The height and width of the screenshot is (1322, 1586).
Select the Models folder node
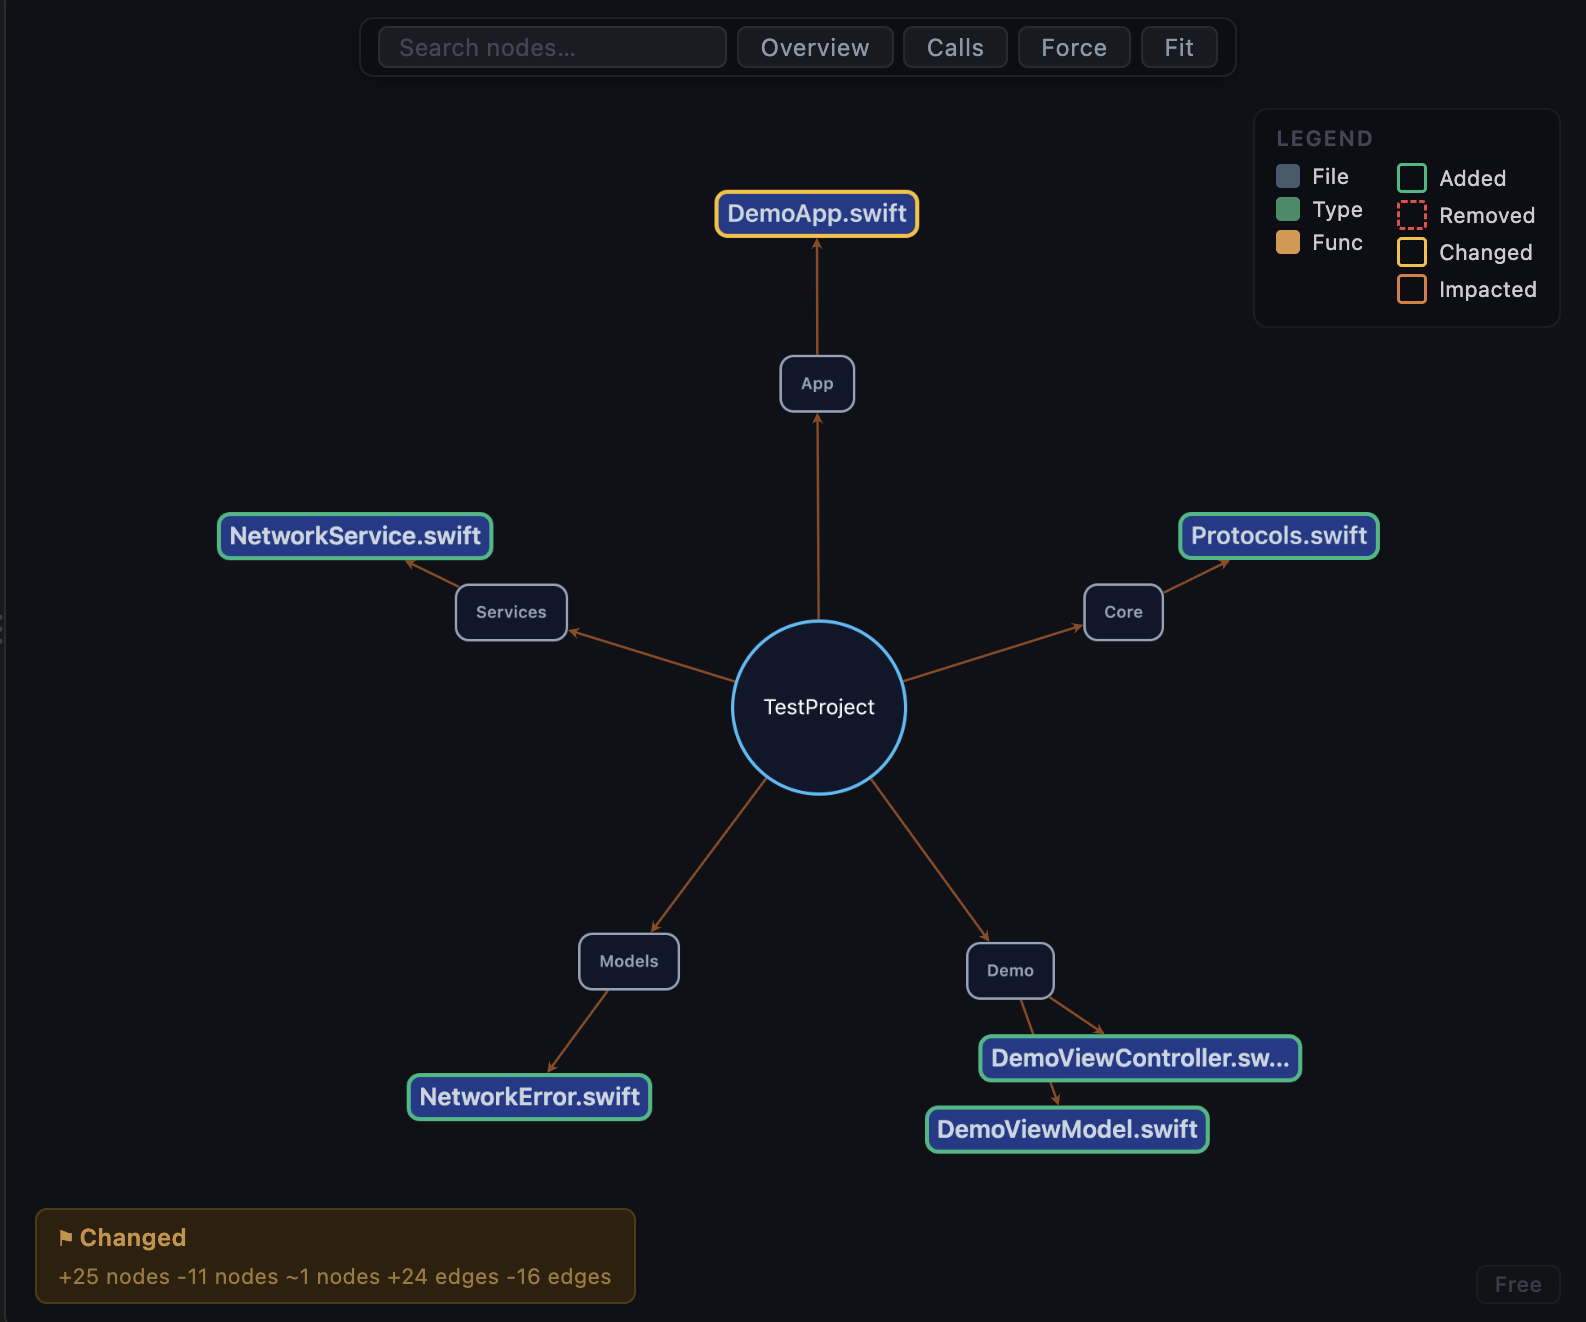[x=629, y=962]
